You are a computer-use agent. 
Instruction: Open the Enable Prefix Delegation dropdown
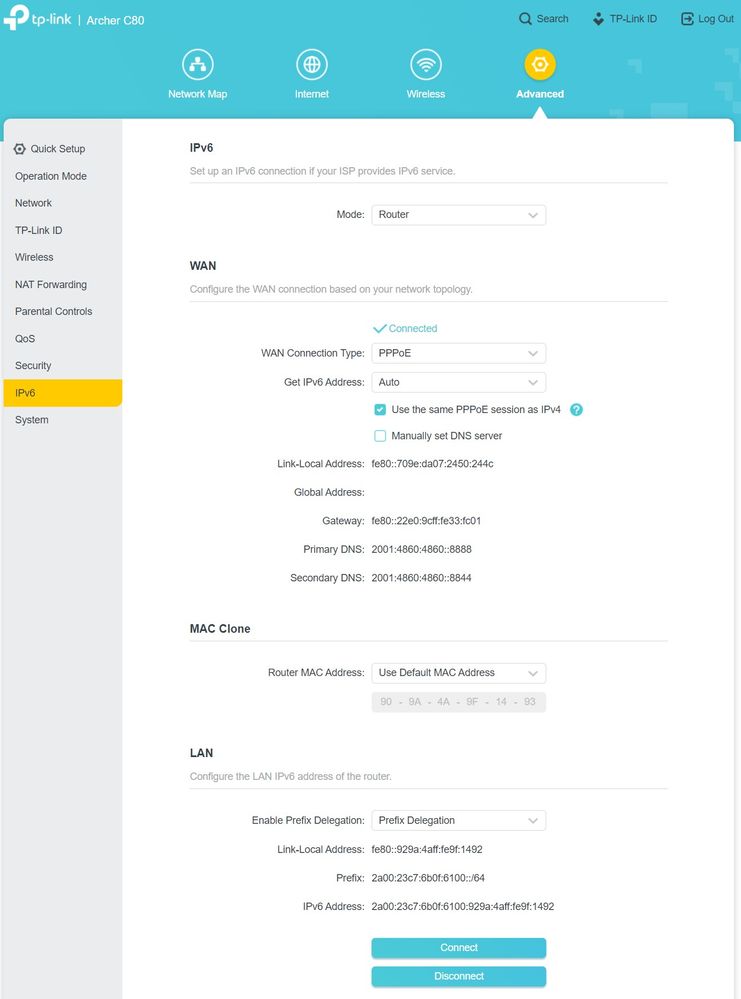[458, 820]
